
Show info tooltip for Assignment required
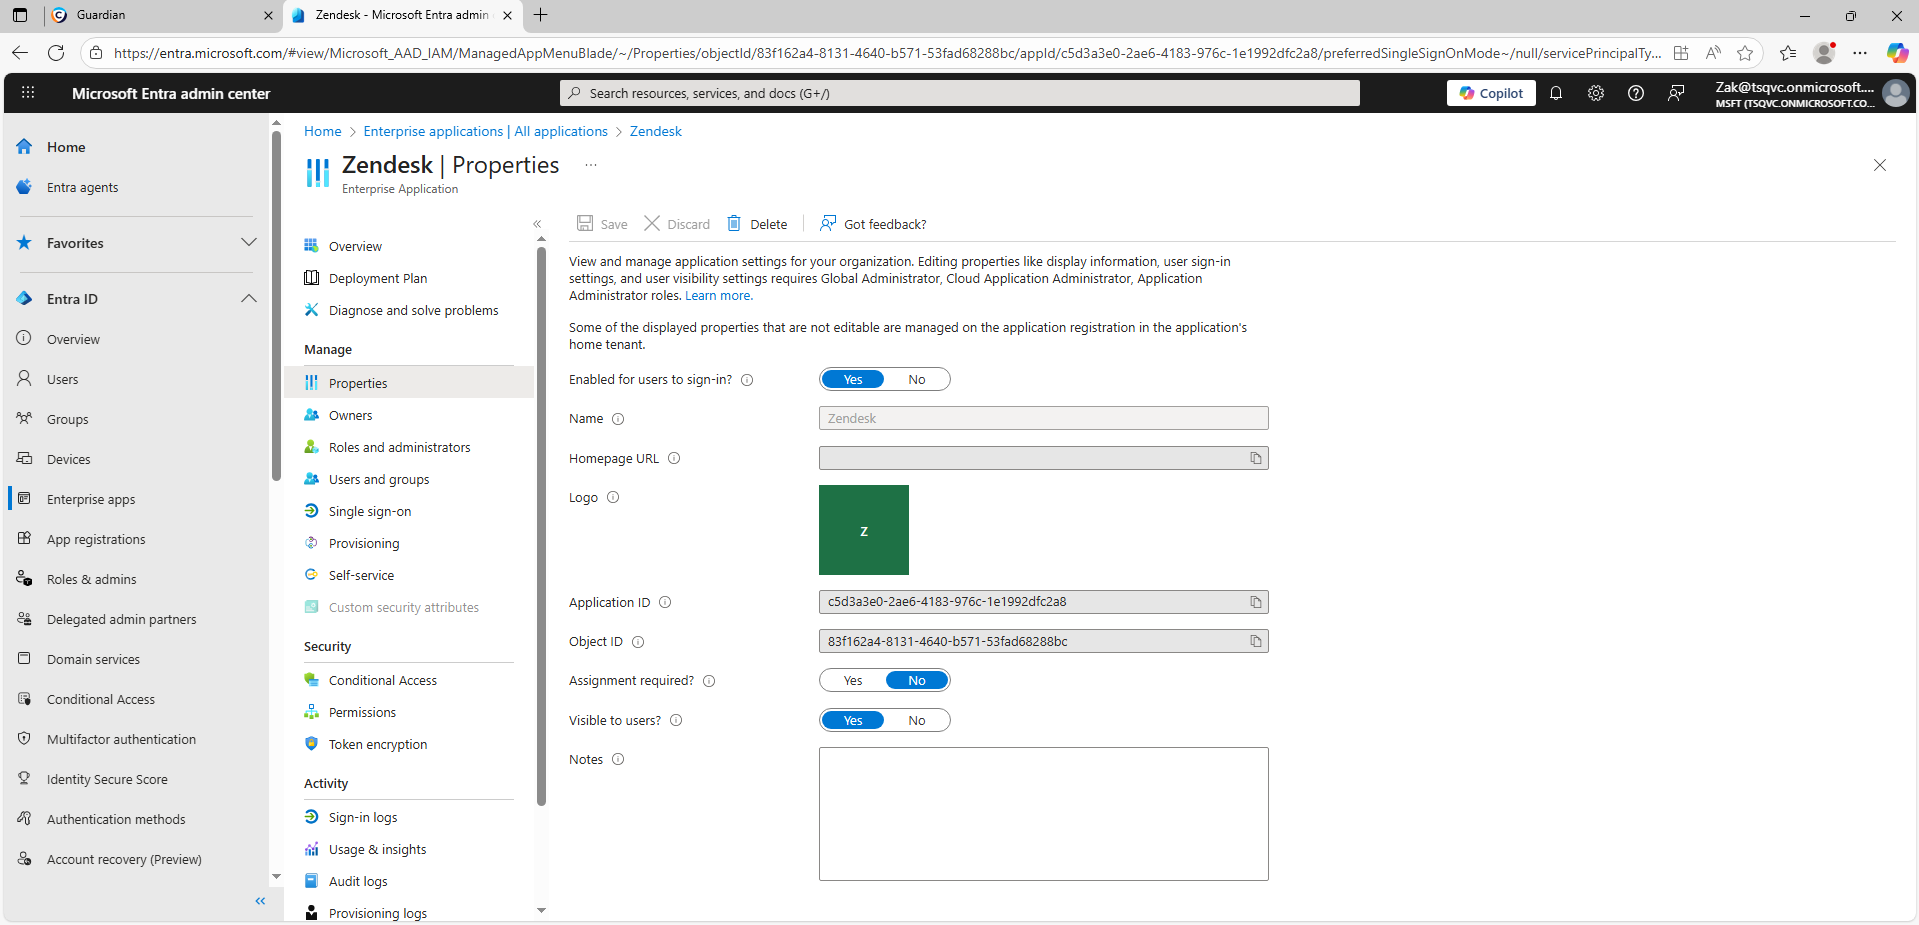709,681
